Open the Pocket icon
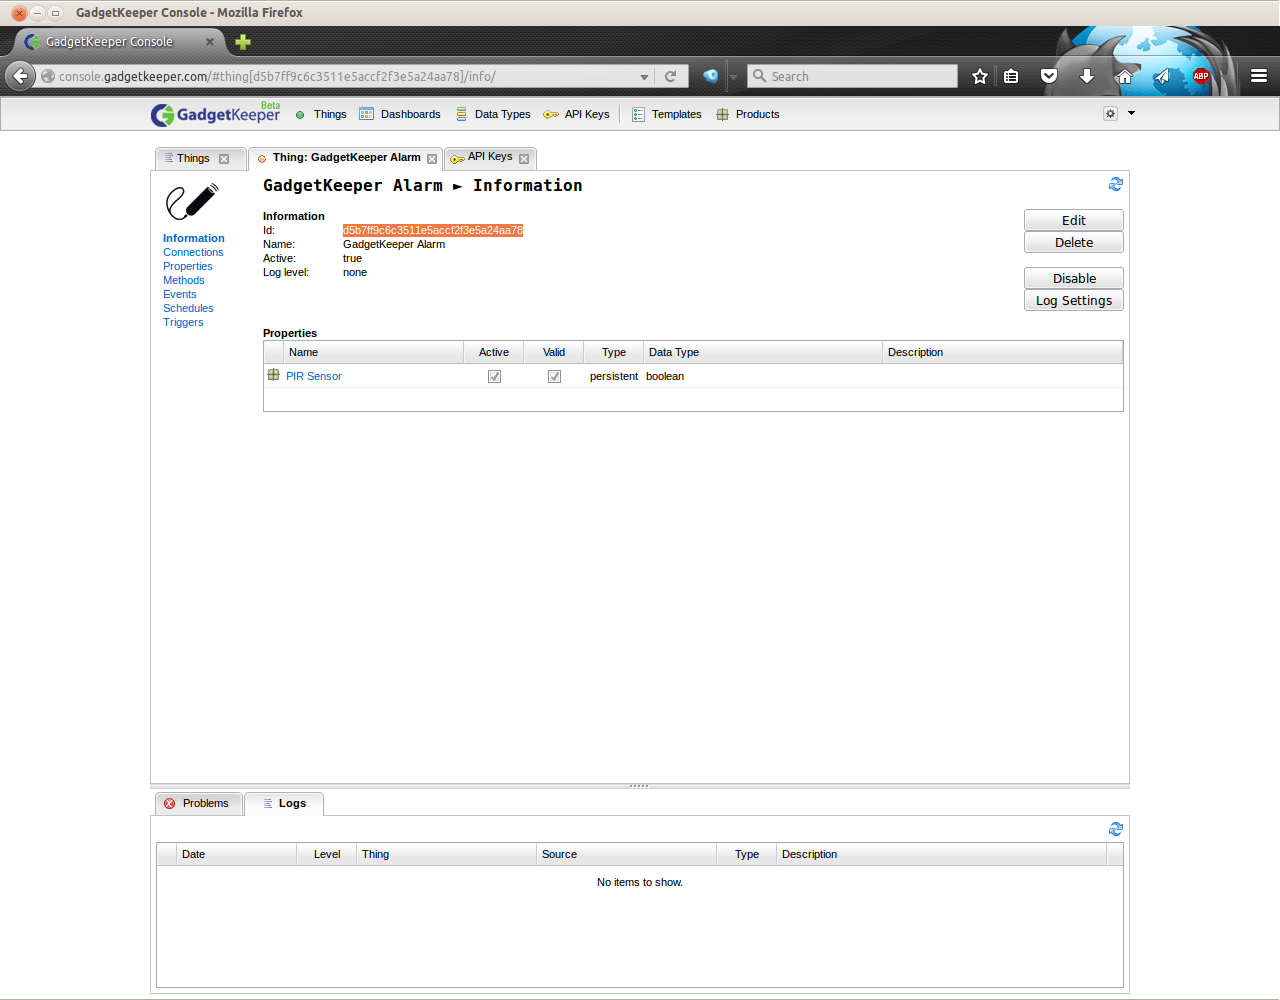 coord(1049,76)
